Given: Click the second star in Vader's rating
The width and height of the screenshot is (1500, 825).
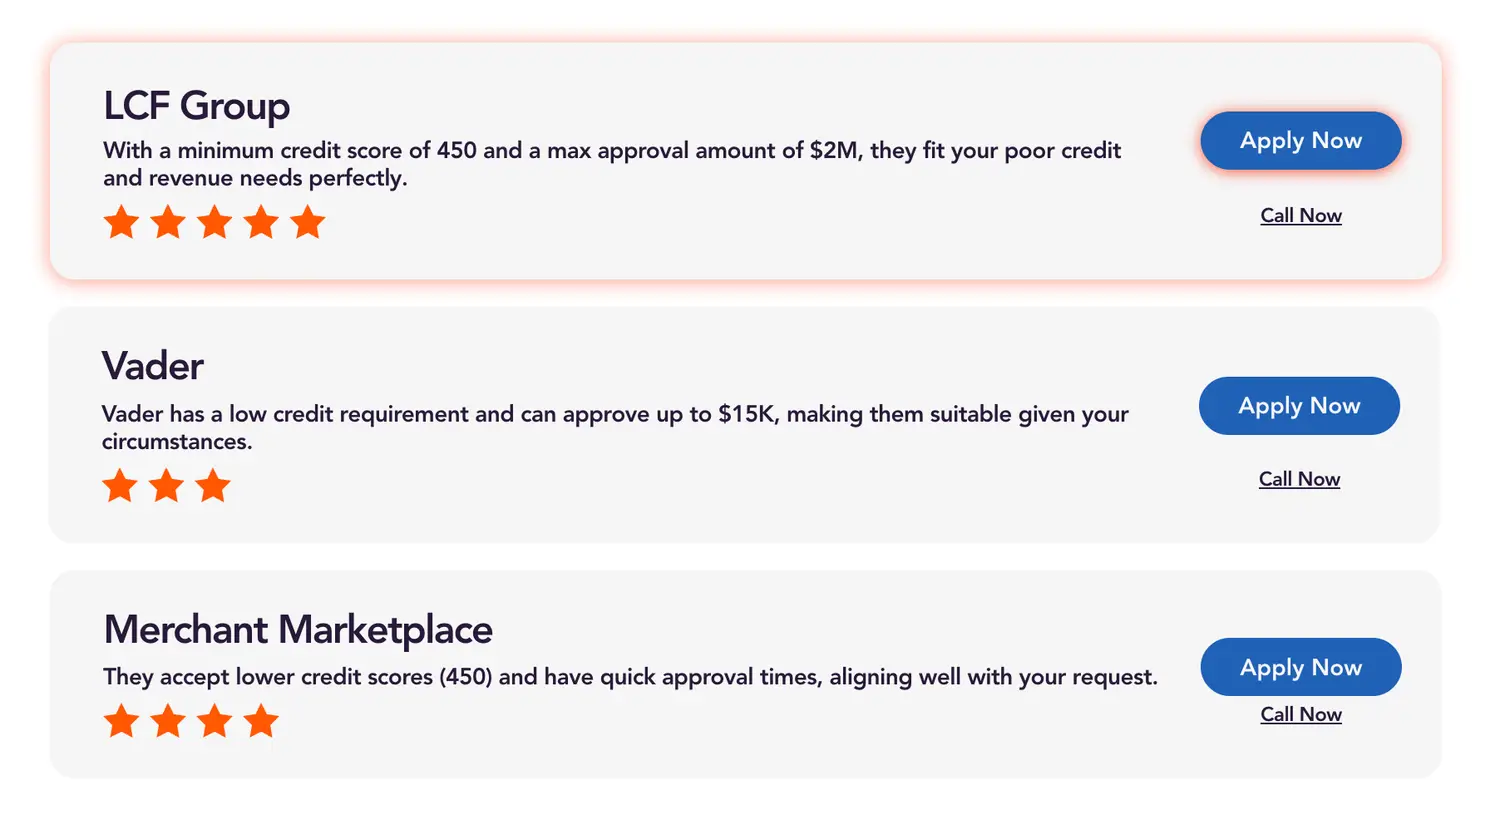Looking at the screenshot, I should pos(166,487).
